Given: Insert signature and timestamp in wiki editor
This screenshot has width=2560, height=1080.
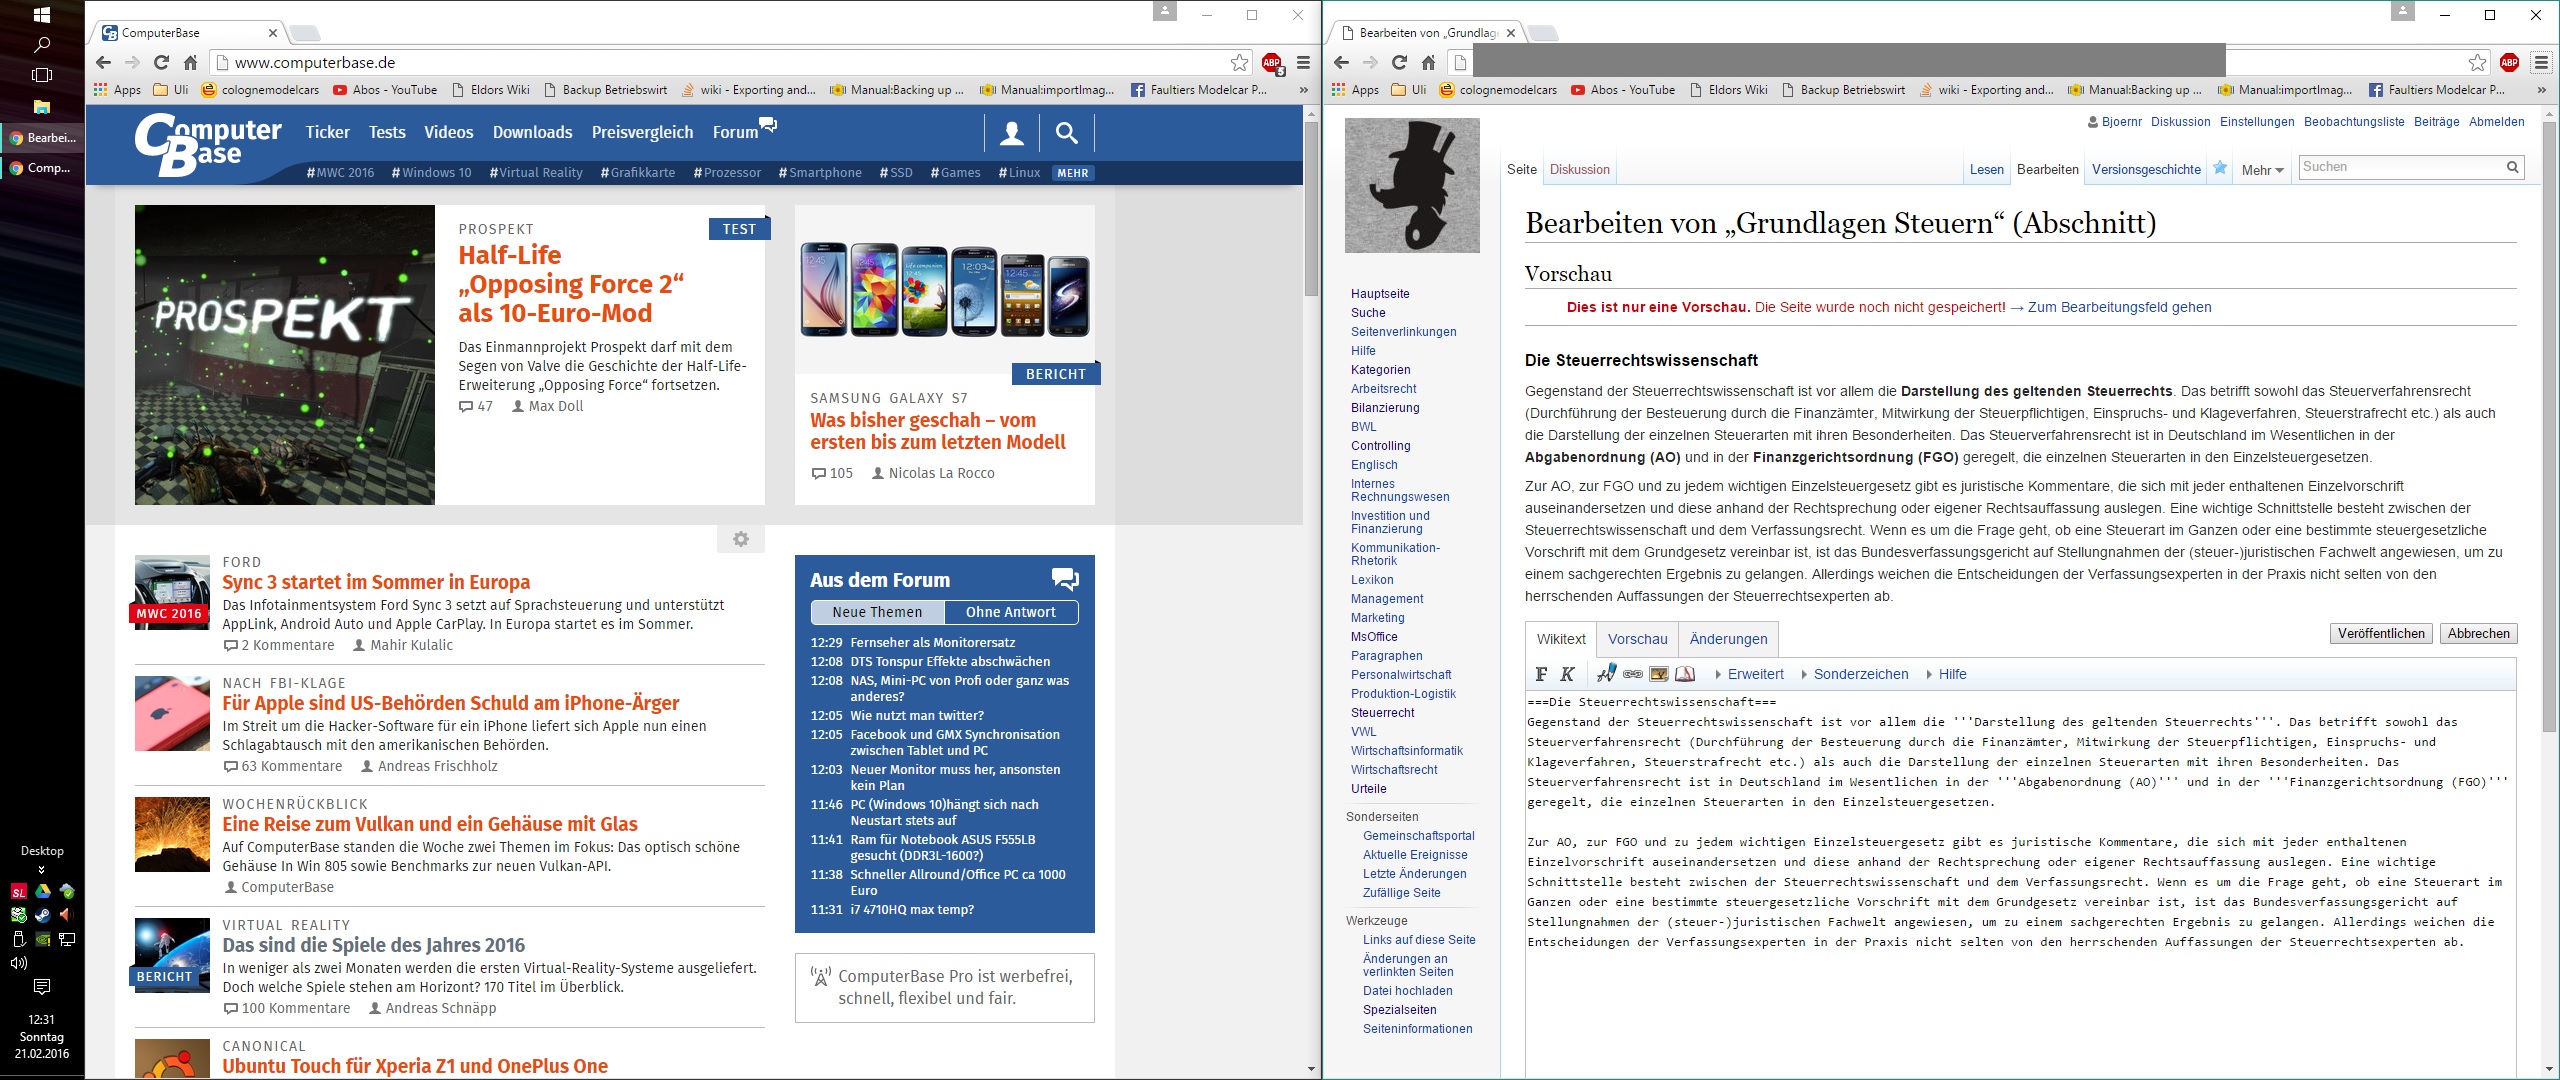Looking at the screenshot, I should click(x=1606, y=674).
